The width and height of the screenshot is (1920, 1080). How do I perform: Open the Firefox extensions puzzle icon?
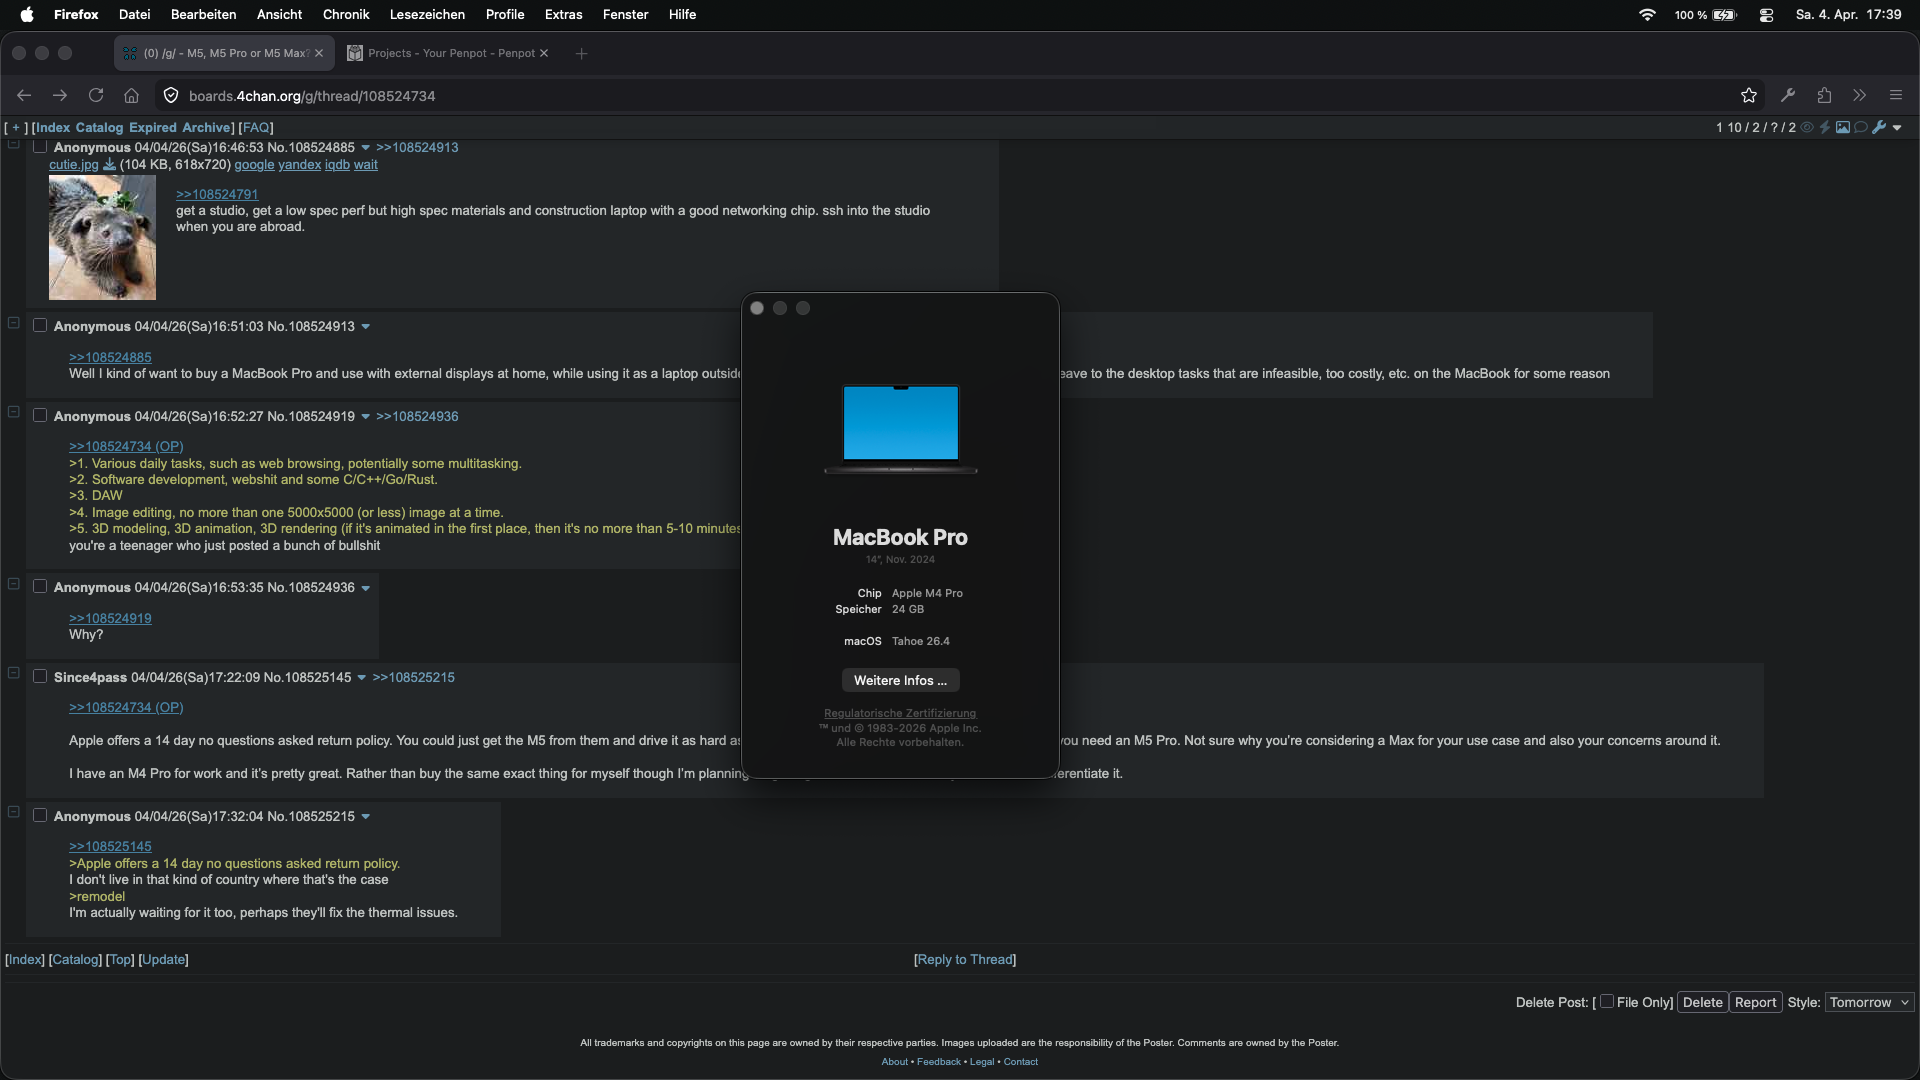1824,96
